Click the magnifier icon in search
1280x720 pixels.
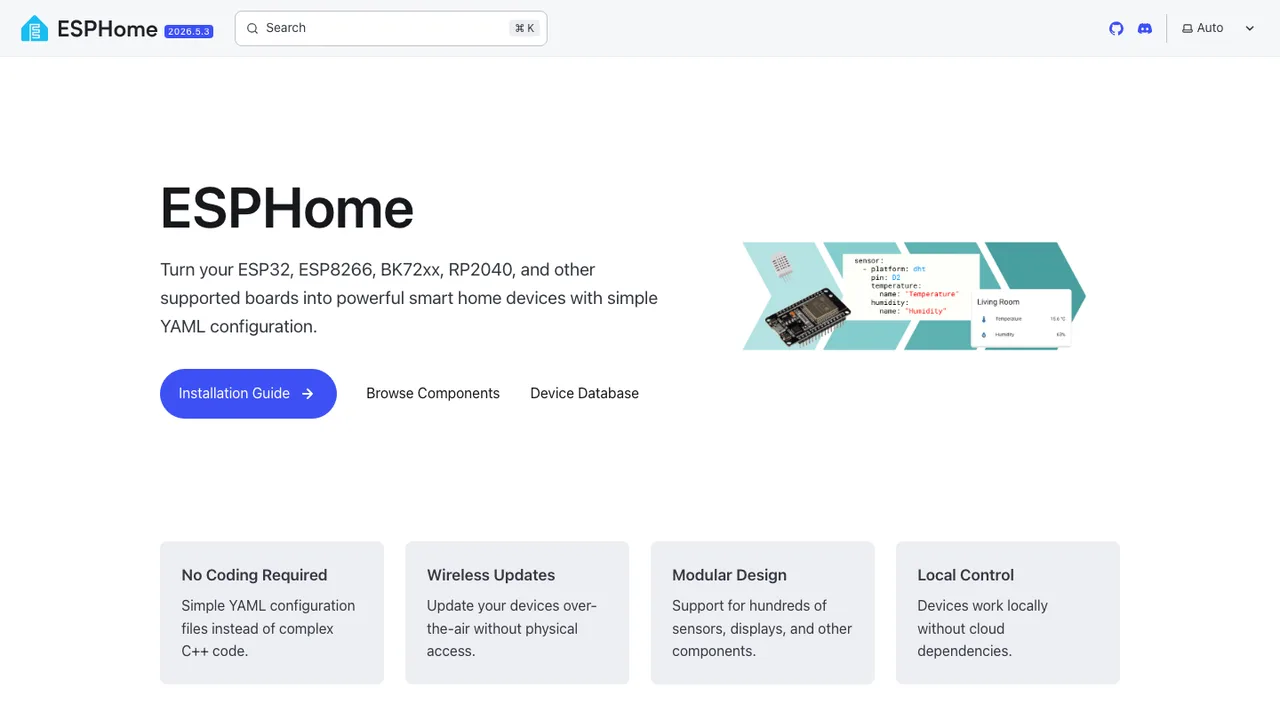pos(252,28)
